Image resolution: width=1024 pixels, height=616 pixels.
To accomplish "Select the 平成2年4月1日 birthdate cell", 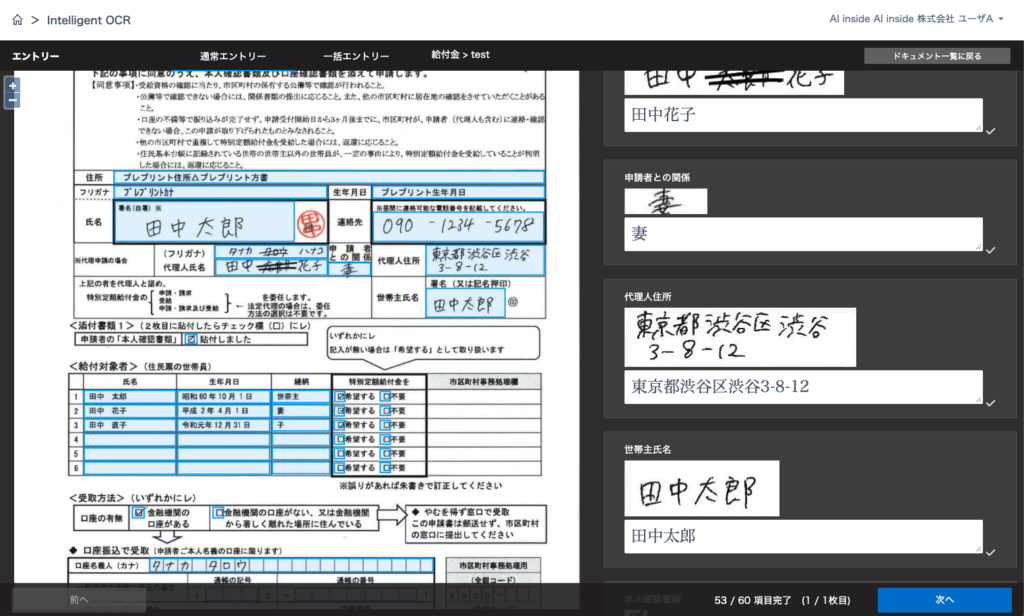I will (223, 411).
